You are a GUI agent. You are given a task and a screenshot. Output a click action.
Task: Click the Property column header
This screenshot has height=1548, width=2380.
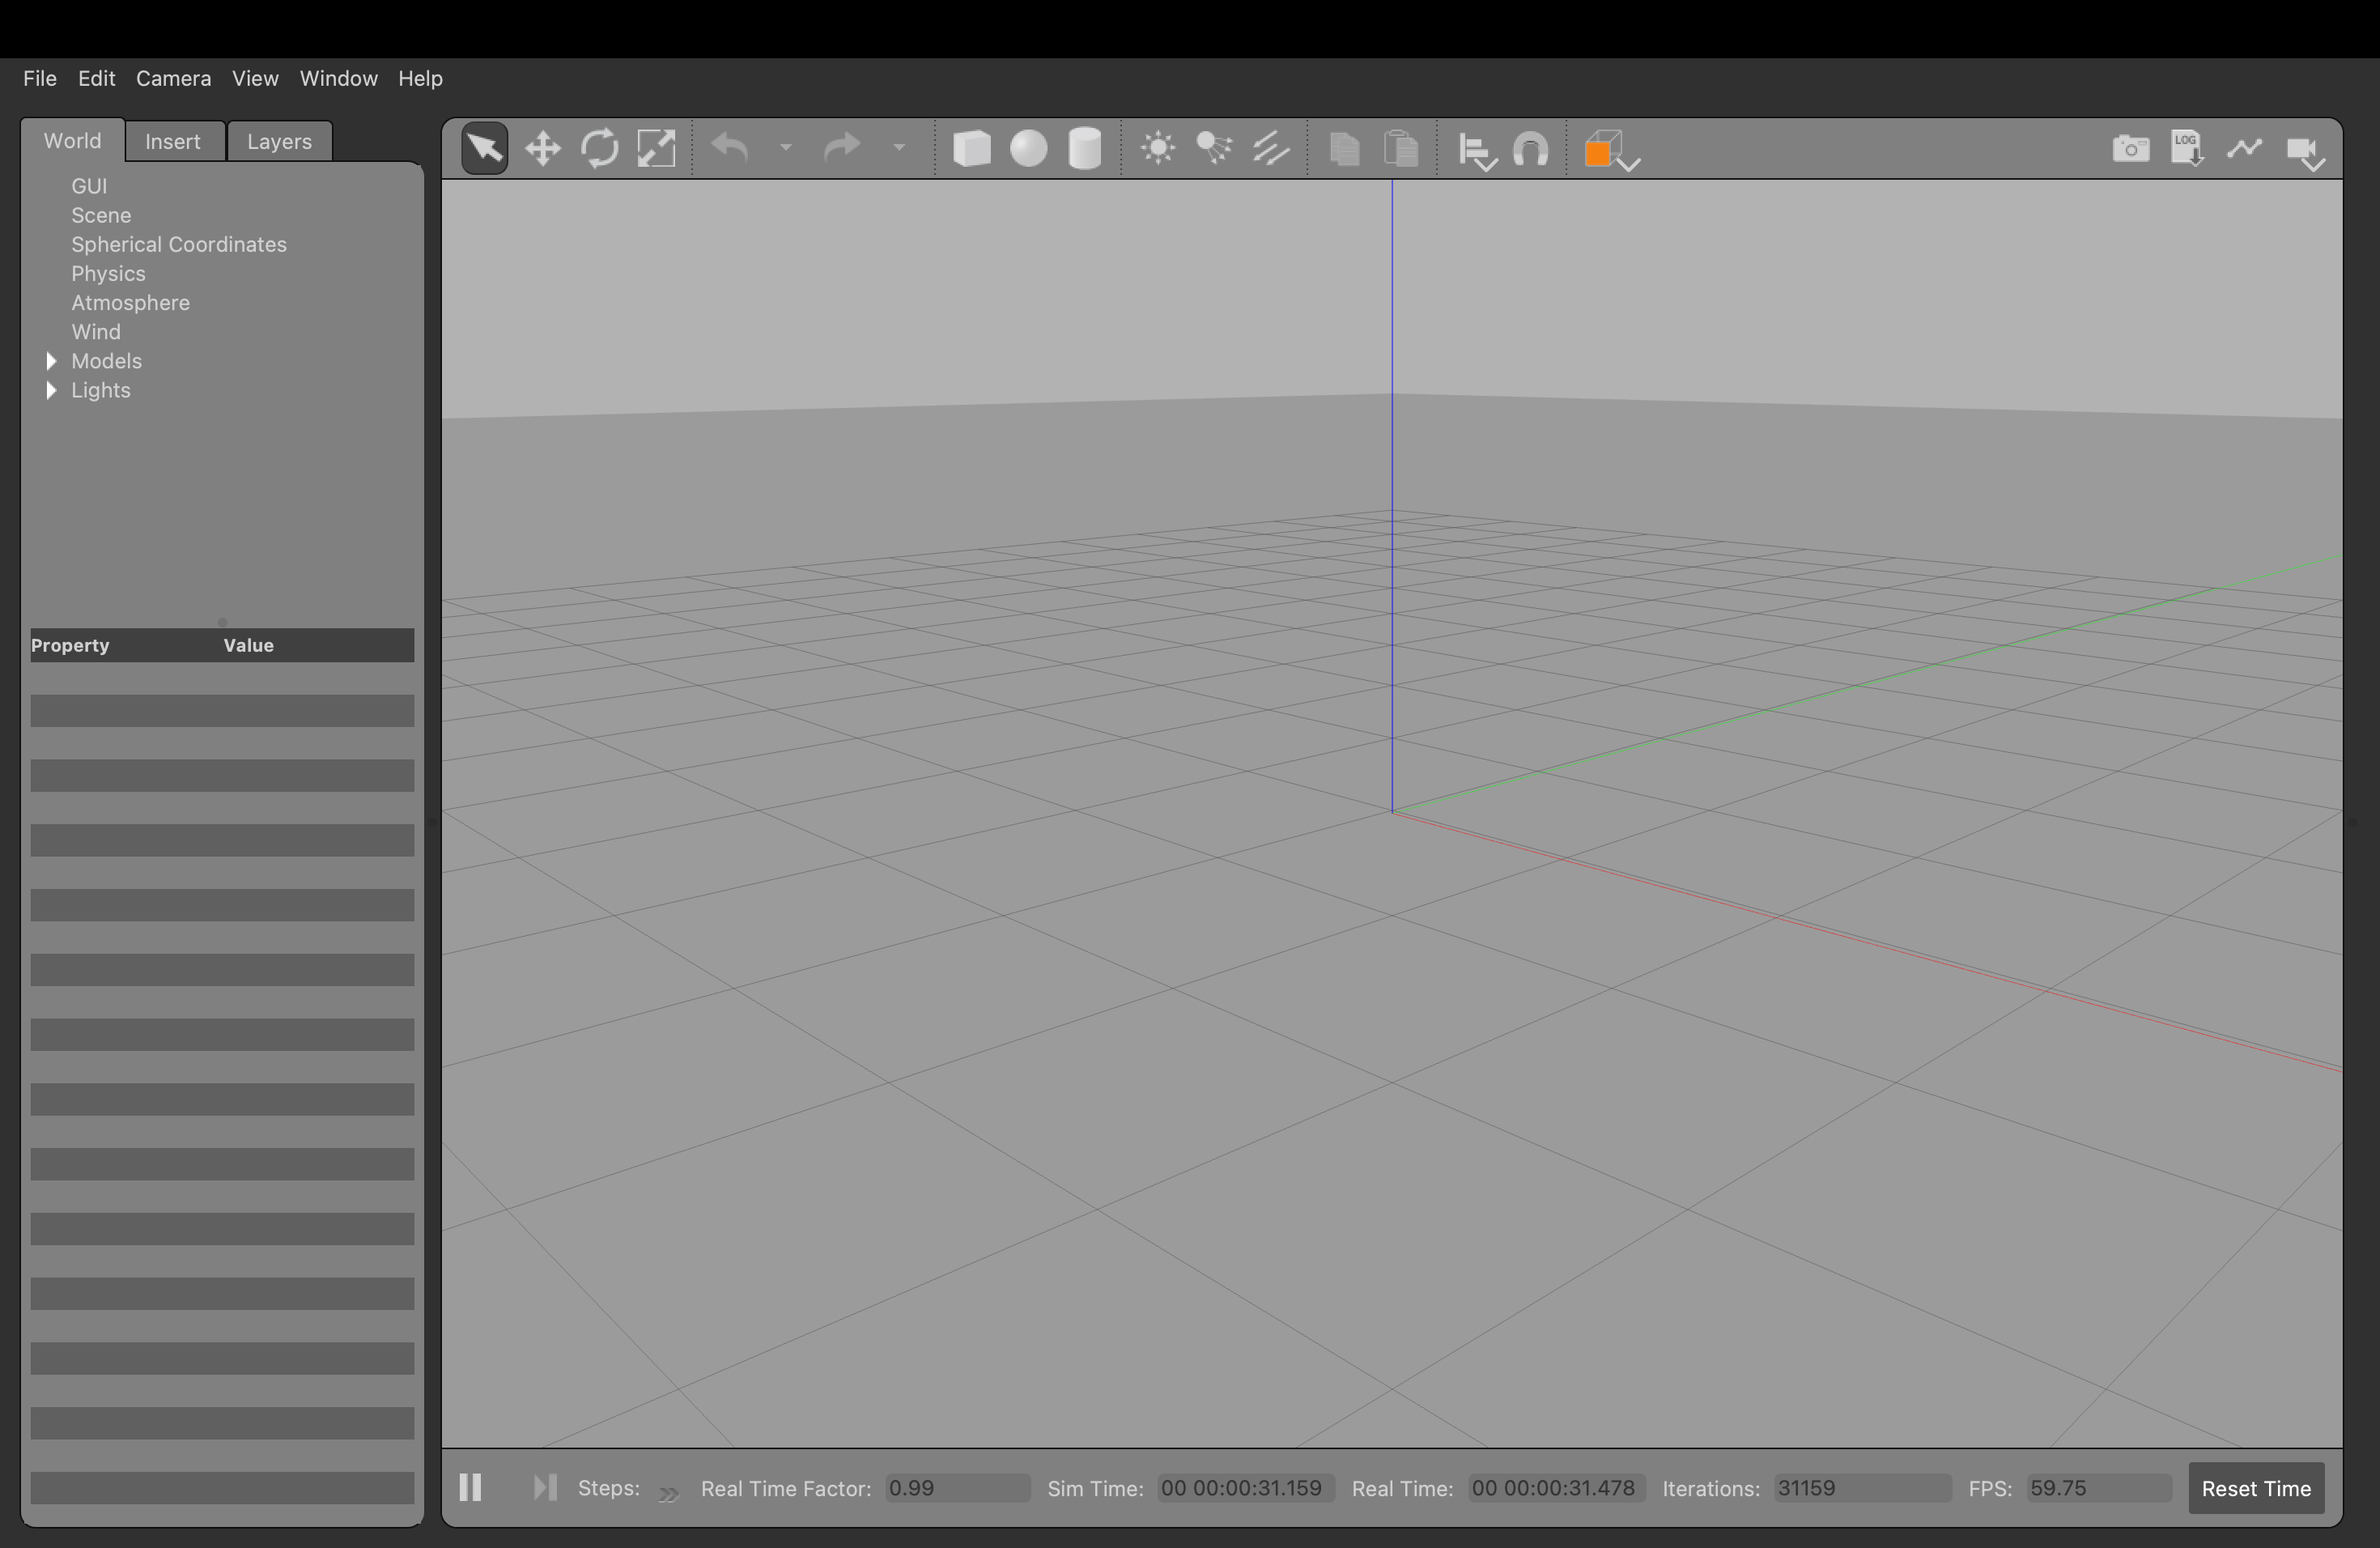point(70,645)
